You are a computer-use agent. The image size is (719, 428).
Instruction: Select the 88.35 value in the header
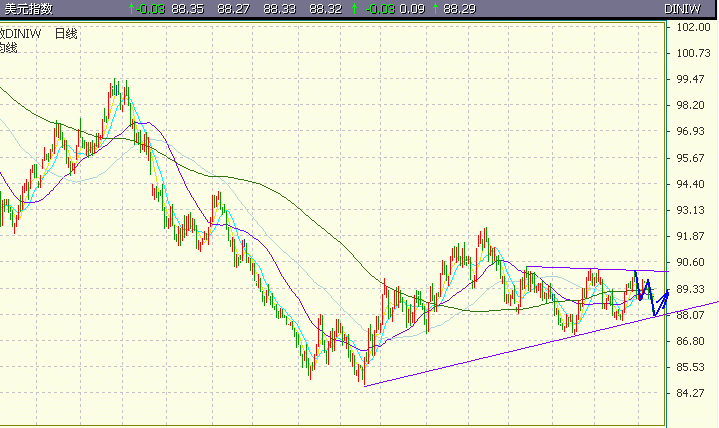[188, 9]
